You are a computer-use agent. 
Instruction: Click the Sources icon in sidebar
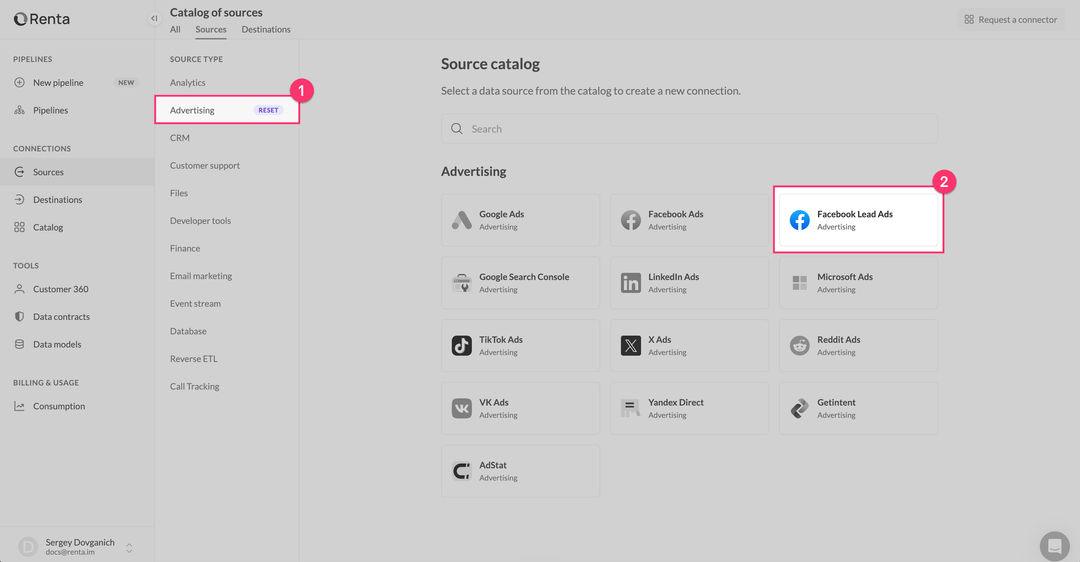click(x=19, y=172)
